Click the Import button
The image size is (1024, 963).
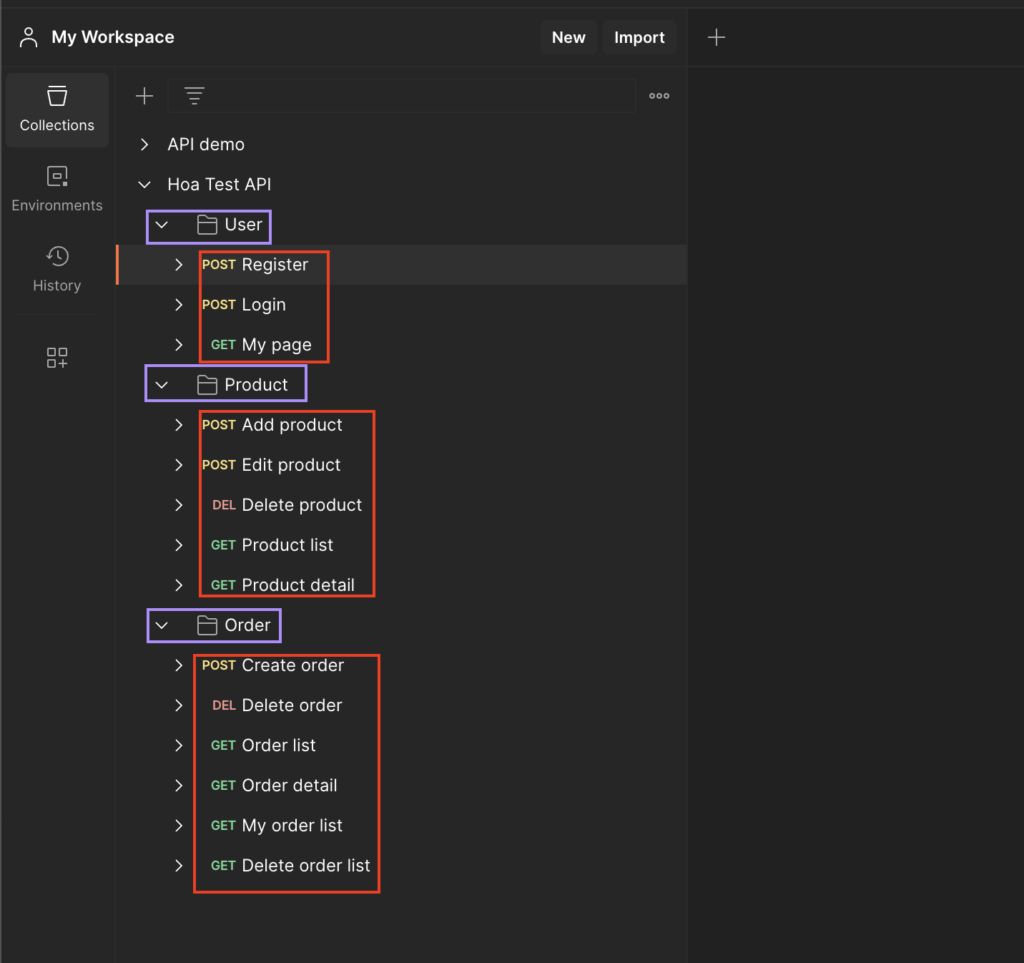coord(639,37)
